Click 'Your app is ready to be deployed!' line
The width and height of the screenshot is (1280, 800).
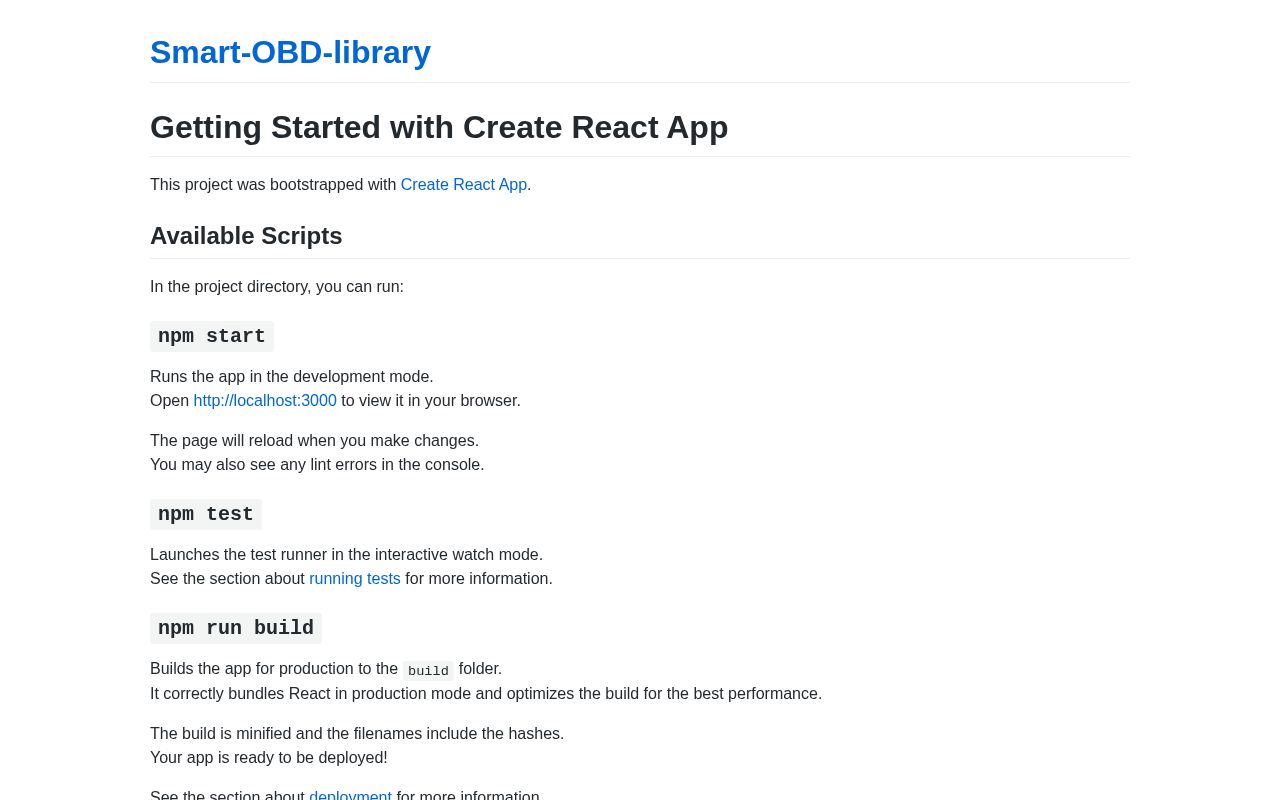pyautogui.click(x=269, y=758)
